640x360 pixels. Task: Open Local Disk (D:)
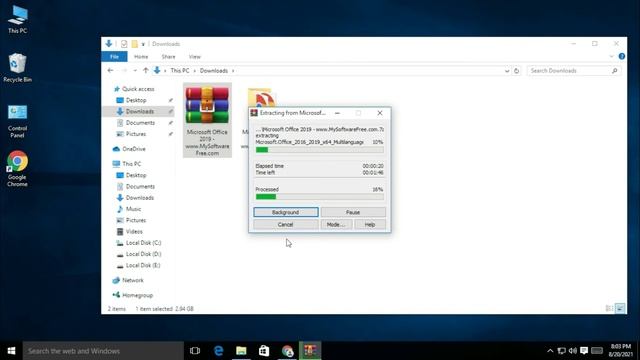tap(143, 254)
